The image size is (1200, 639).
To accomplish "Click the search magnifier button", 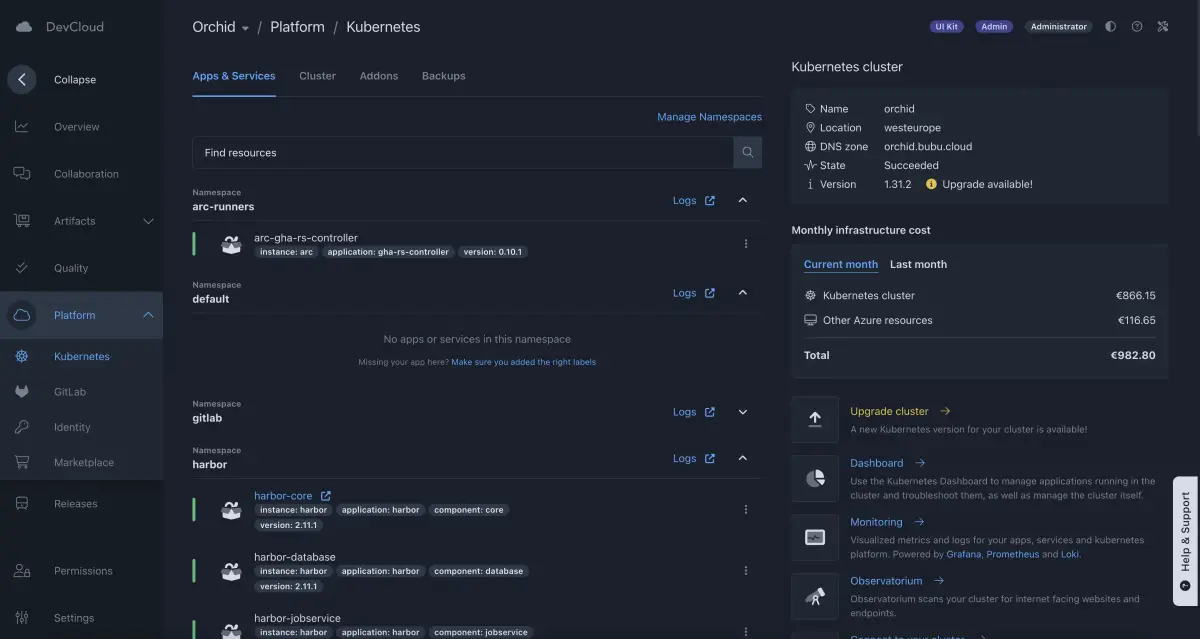I will point(747,153).
